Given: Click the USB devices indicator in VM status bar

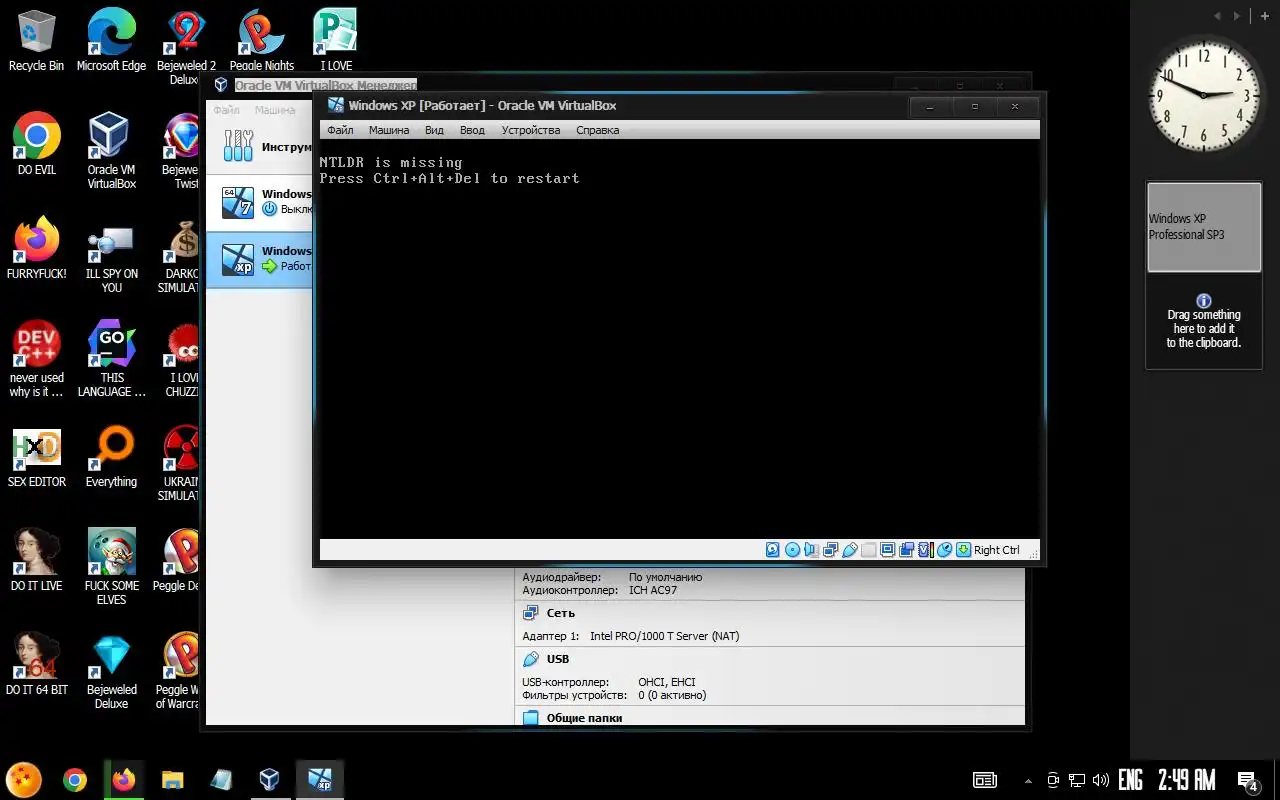Looking at the screenshot, I should click(x=850, y=550).
